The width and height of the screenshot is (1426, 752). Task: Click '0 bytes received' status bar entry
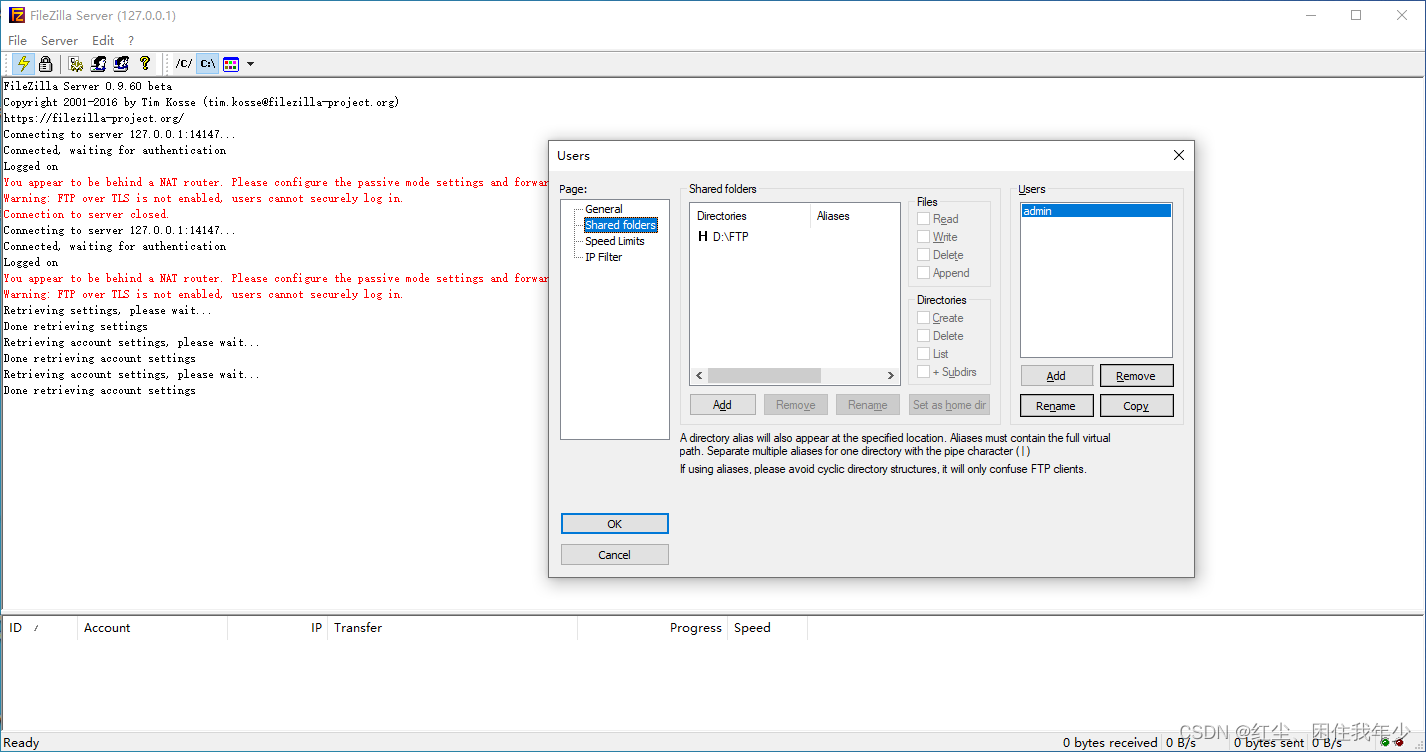click(x=1110, y=743)
